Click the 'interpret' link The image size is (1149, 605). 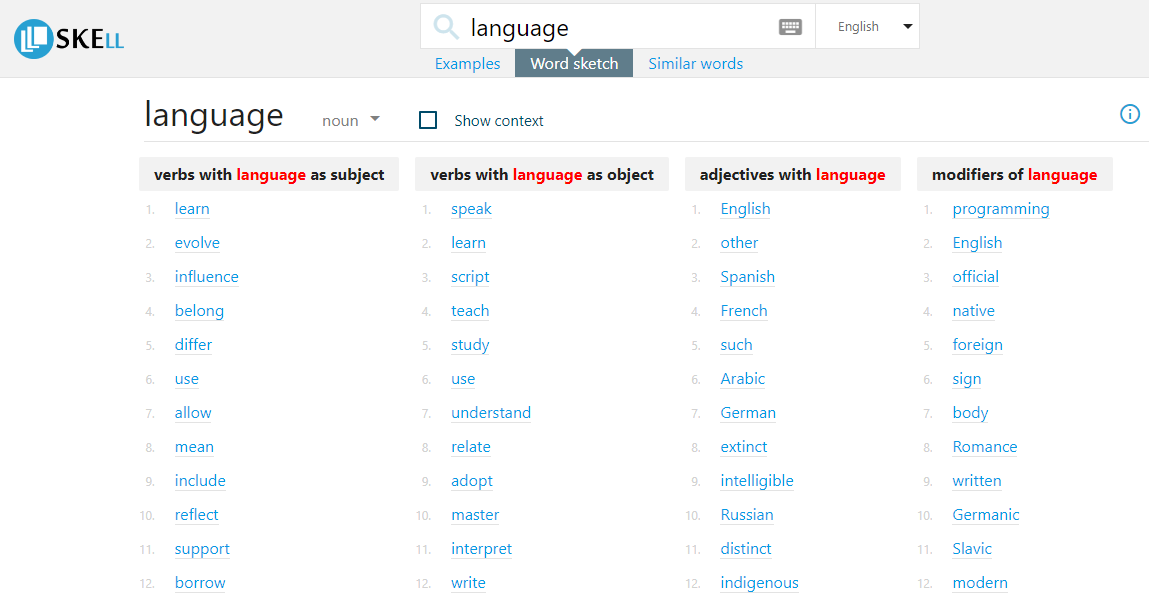pyautogui.click(x=481, y=549)
